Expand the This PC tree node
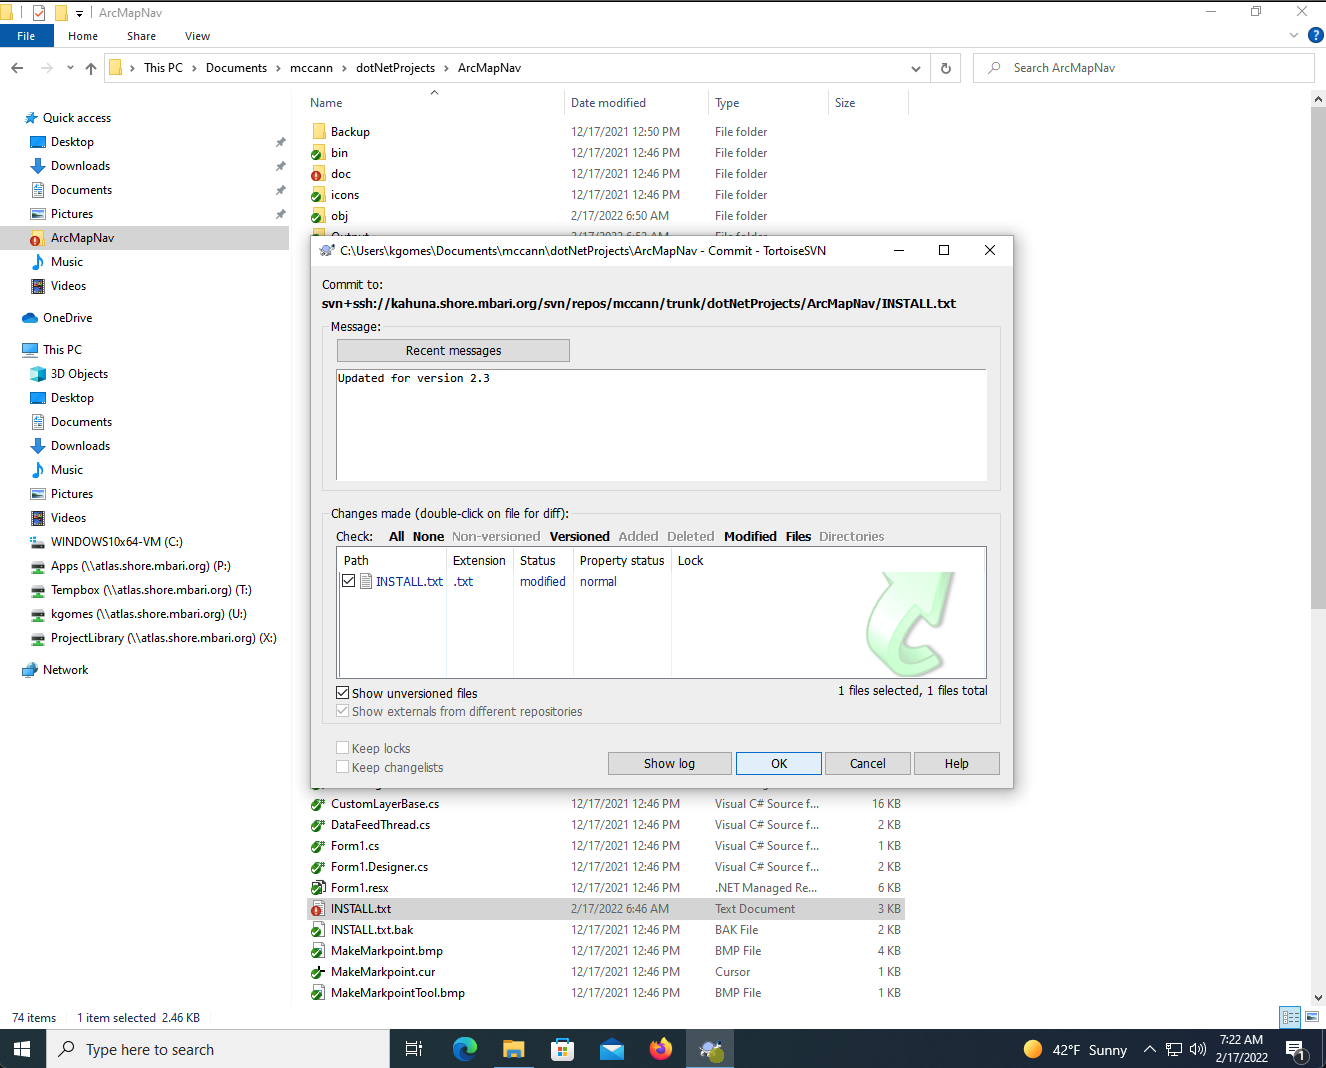 11,350
